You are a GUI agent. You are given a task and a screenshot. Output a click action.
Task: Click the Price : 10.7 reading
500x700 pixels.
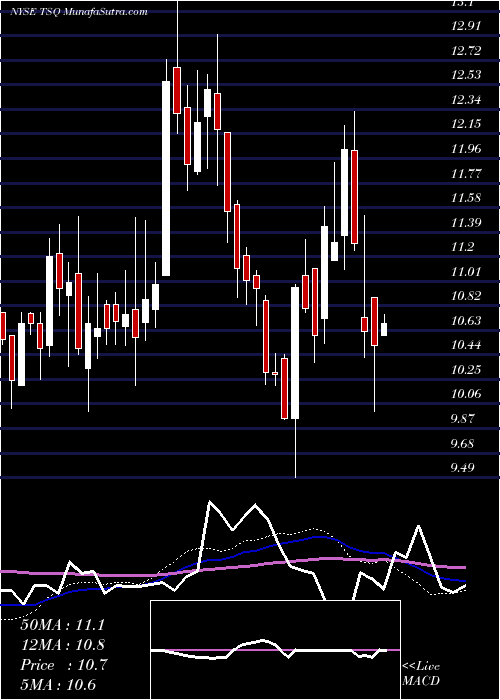click(63, 665)
